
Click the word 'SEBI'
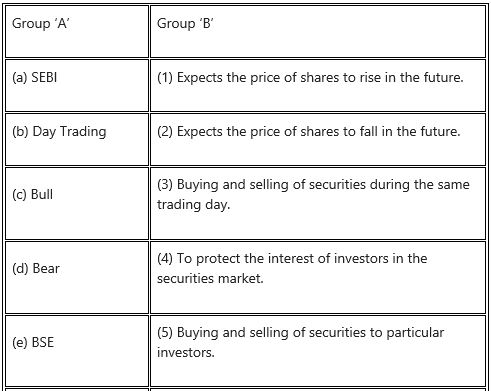click(x=44, y=78)
